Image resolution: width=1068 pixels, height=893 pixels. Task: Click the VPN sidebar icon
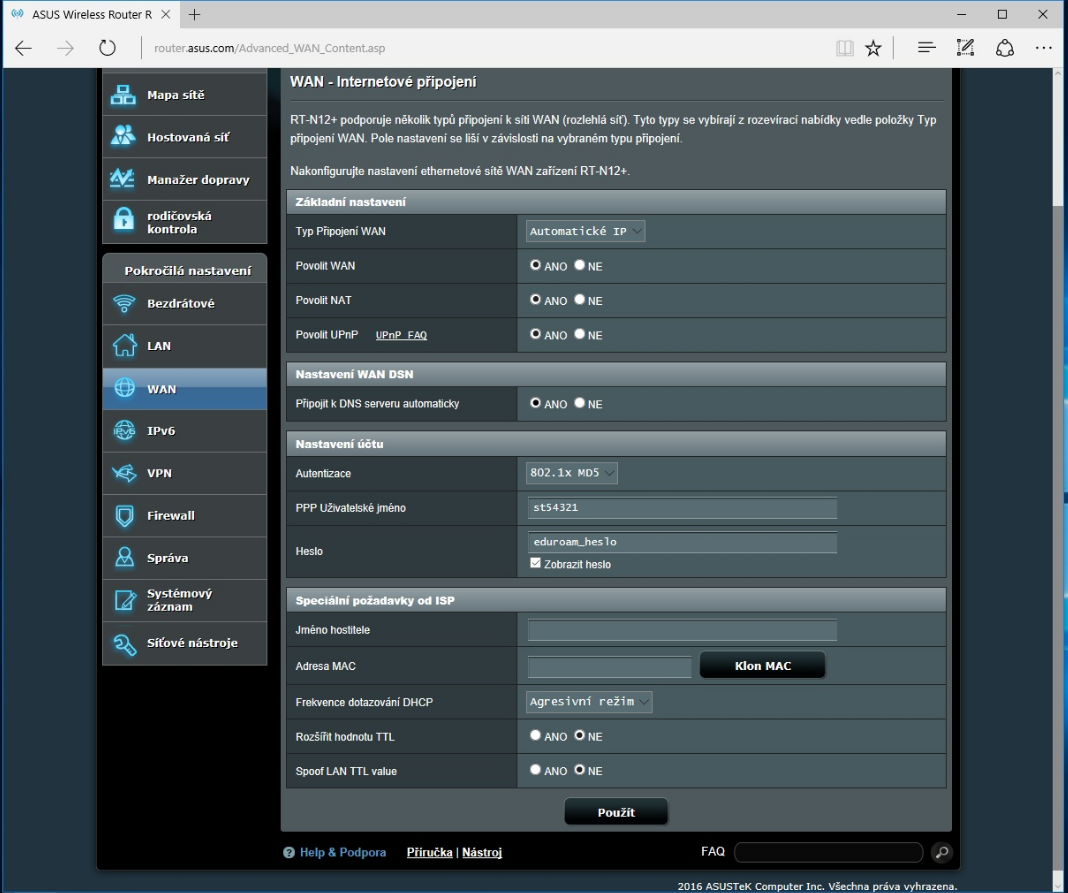pyautogui.click(x=124, y=473)
